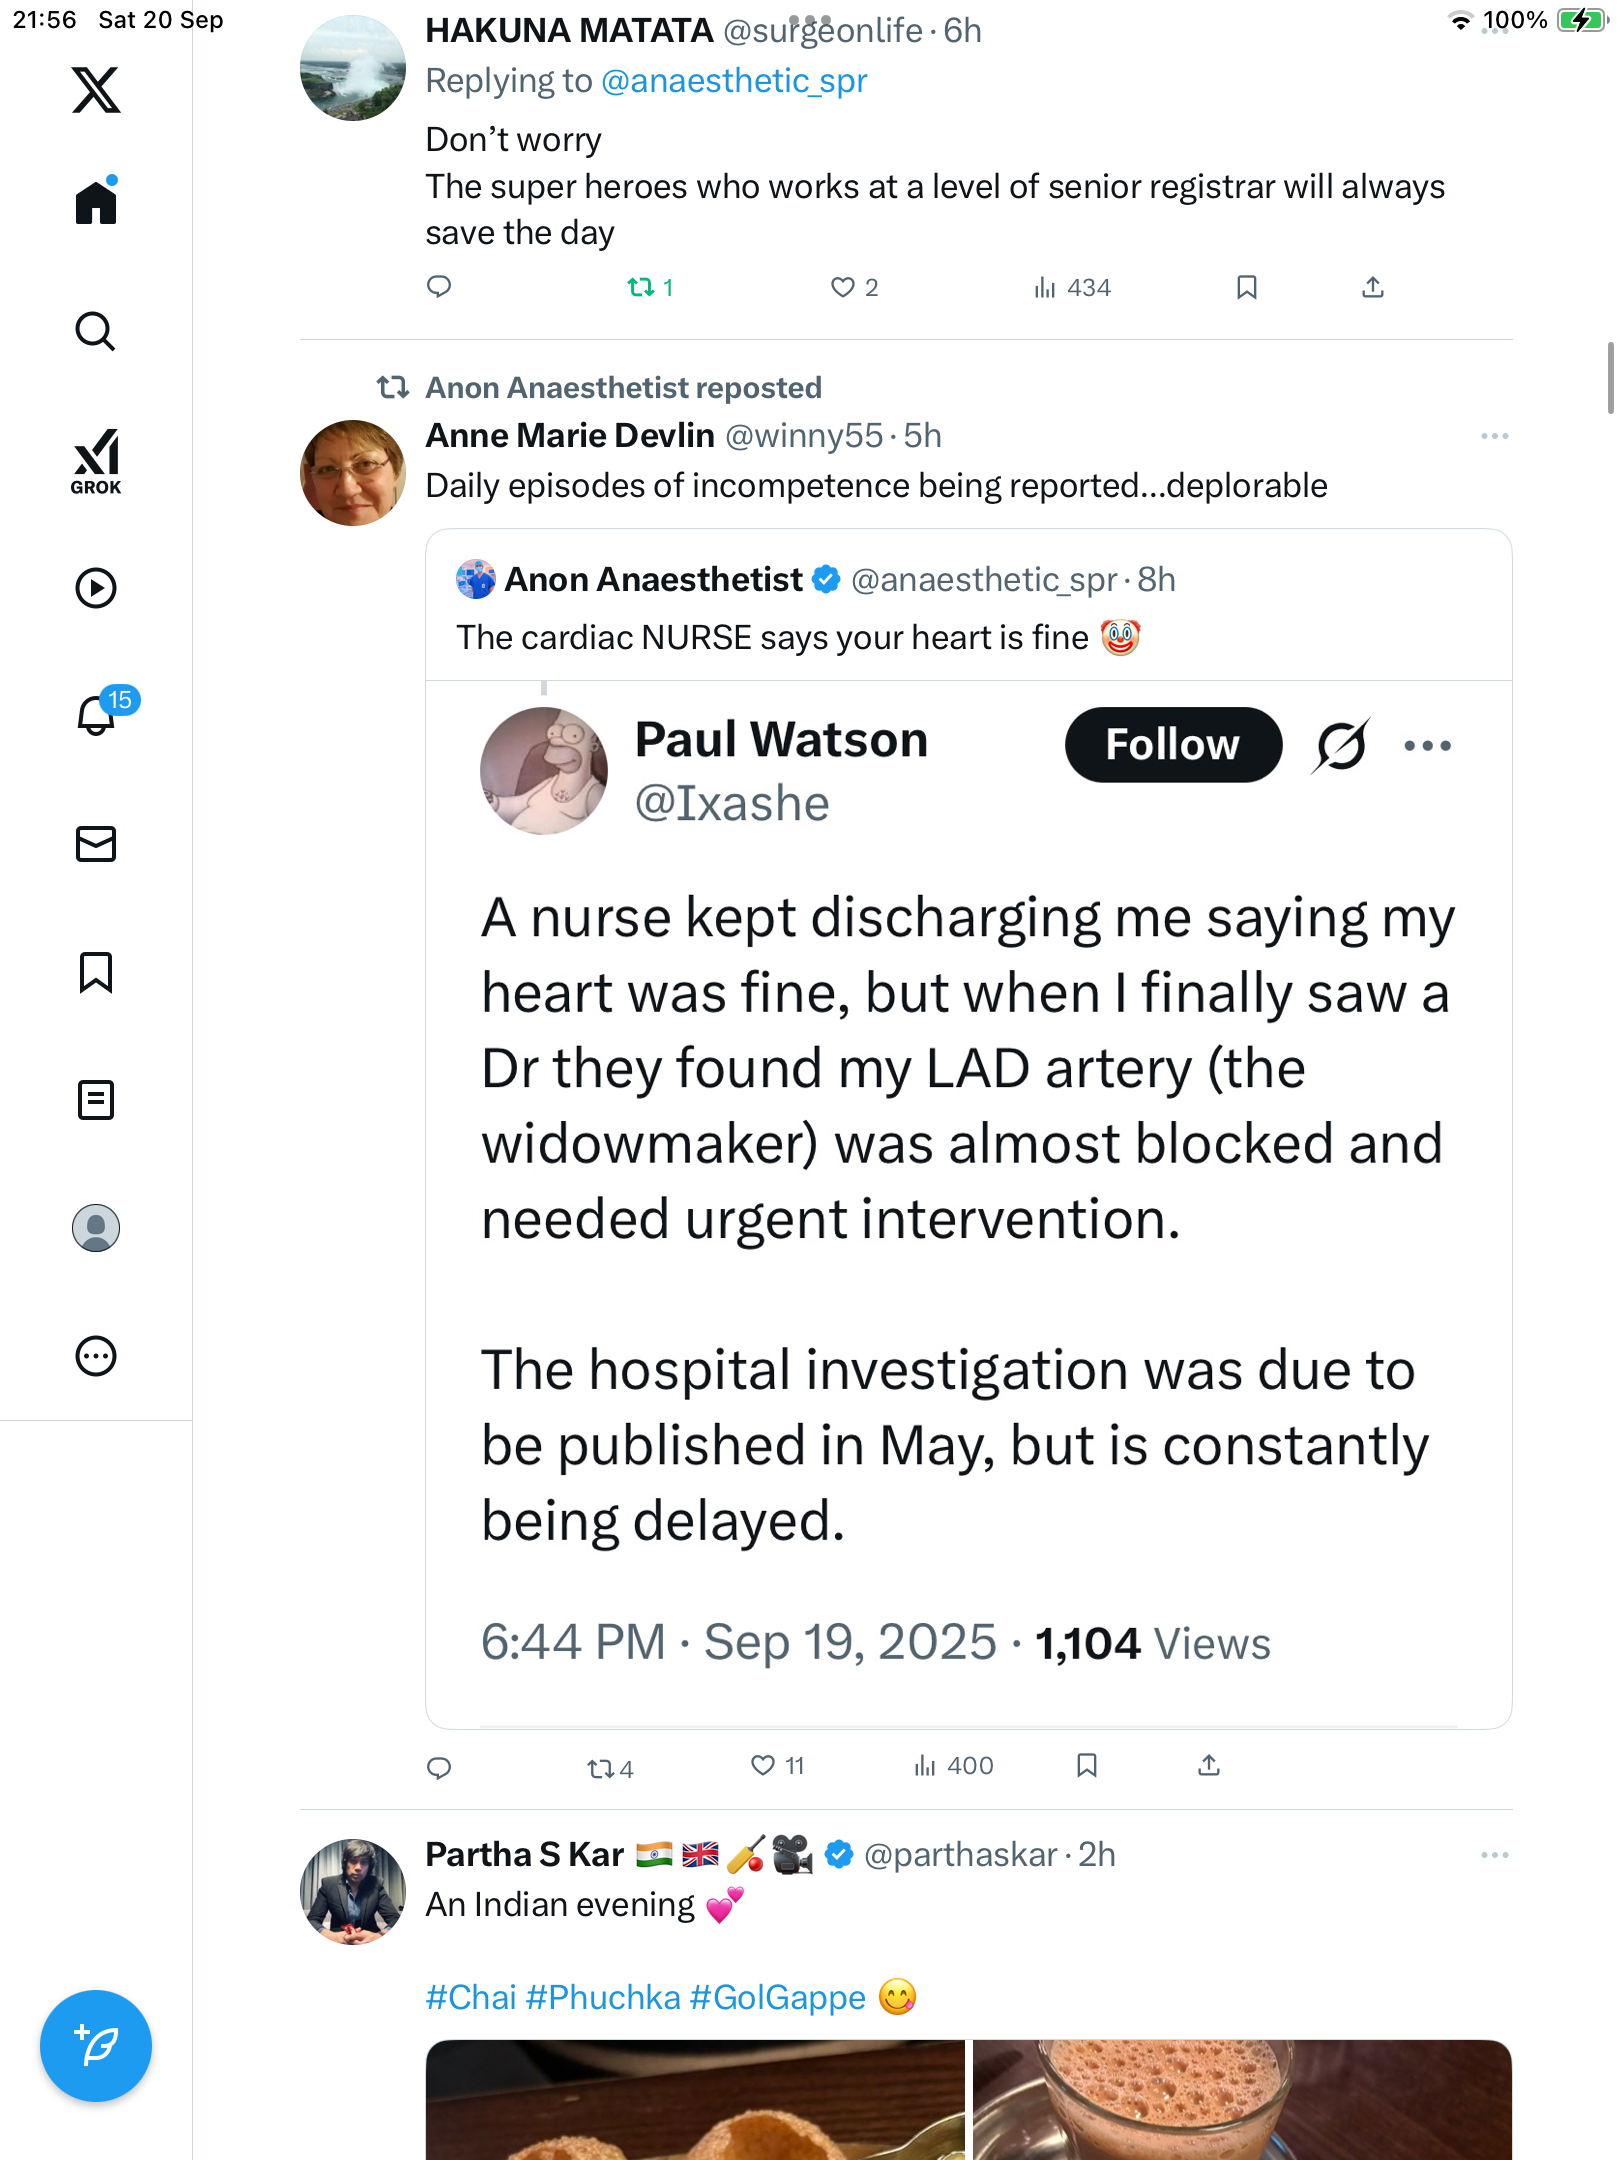This screenshot has height=2160, width=1620.
Task: Click the compose new post button
Action: coord(96,2046)
